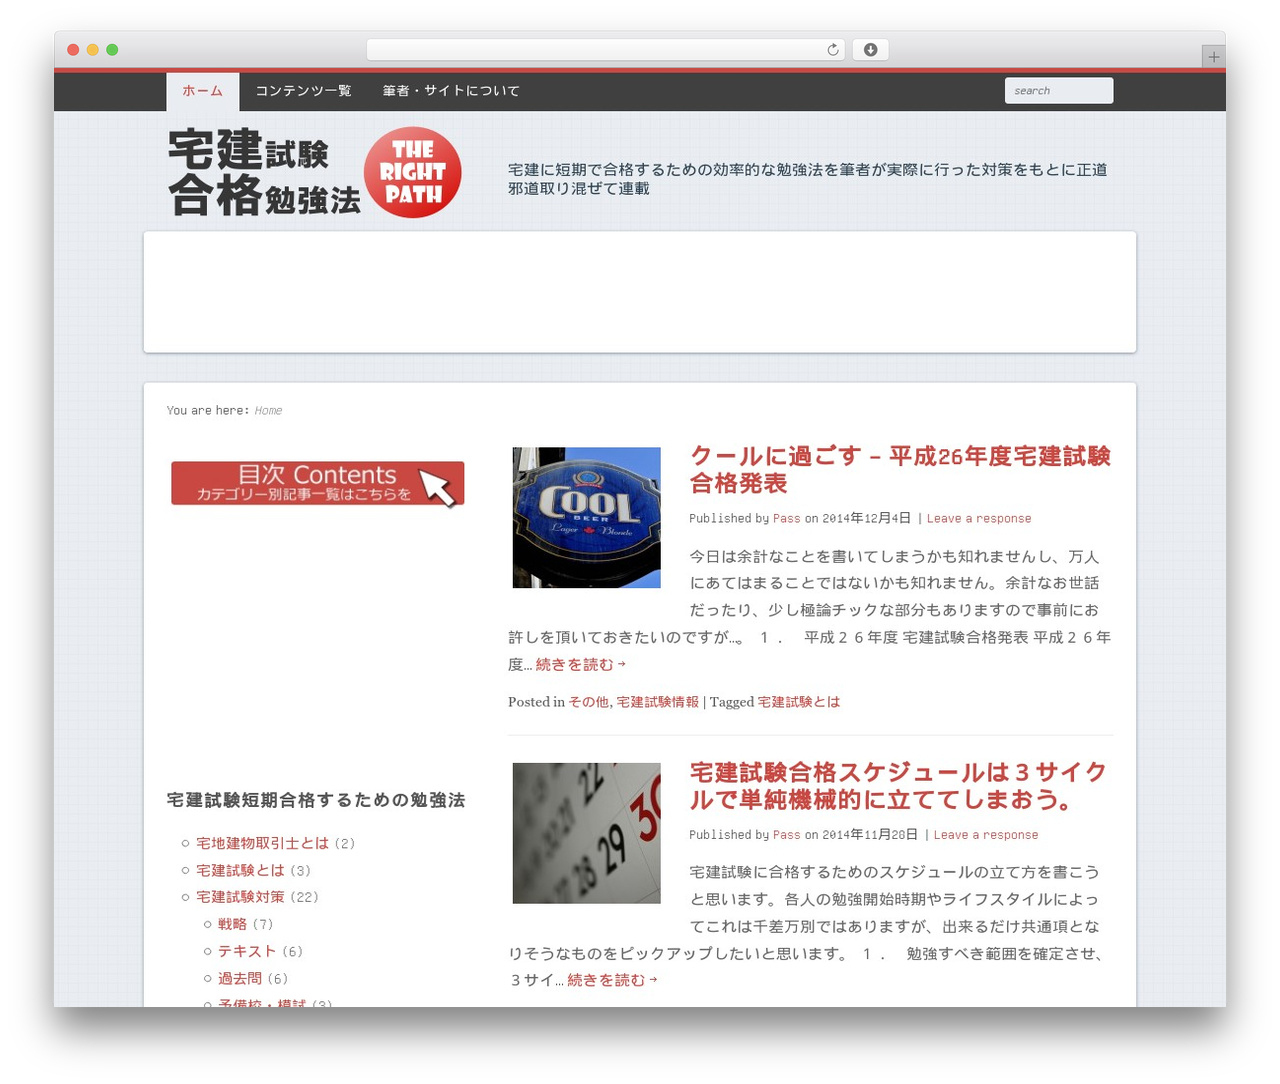Click 続きを読む on the schedule post

point(612,981)
